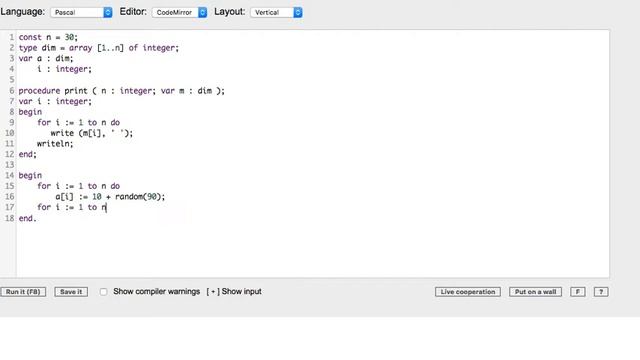640x360 pixels.
Task: Click line number 13 in gutter
Action: (x=9, y=165)
